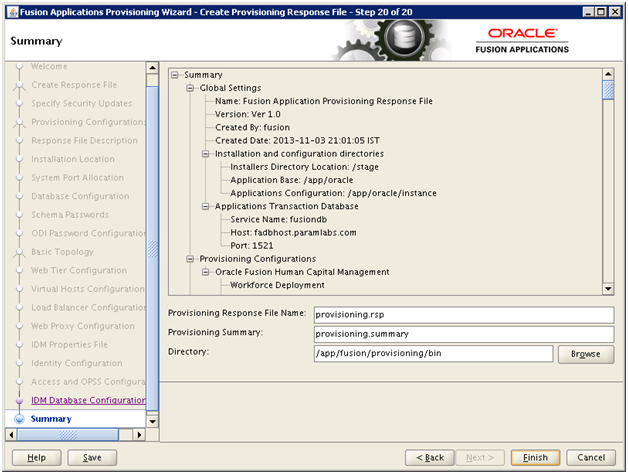The height and width of the screenshot is (474, 628).
Task: Cancel the provisioning wizard
Action: [x=591, y=458]
